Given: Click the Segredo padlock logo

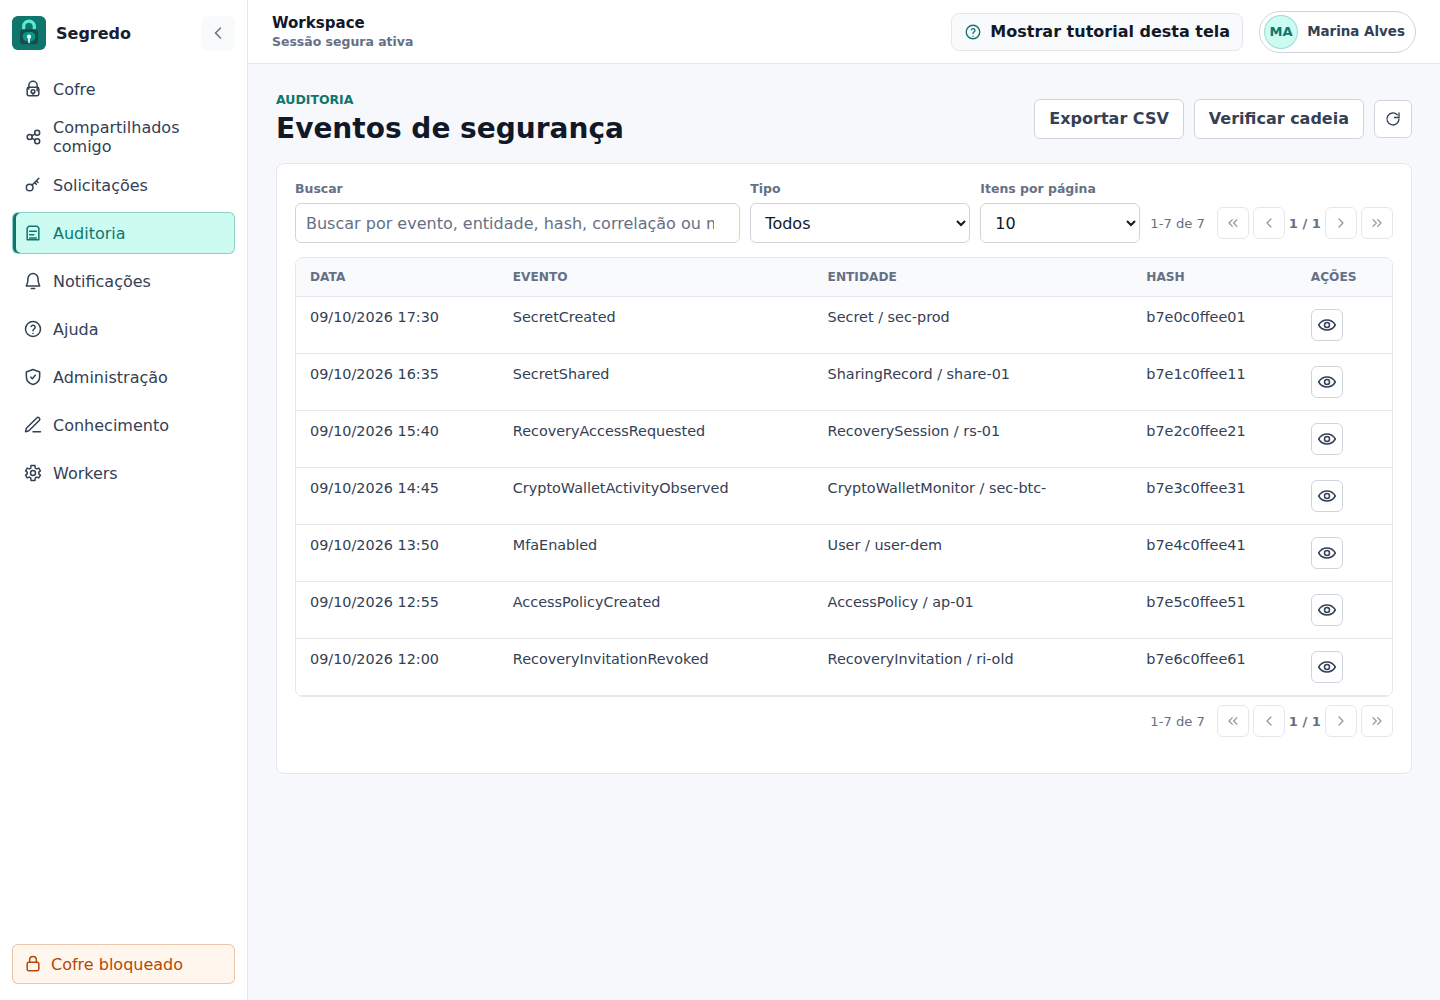Looking at the screenshot, I should (x=29, y=33).
